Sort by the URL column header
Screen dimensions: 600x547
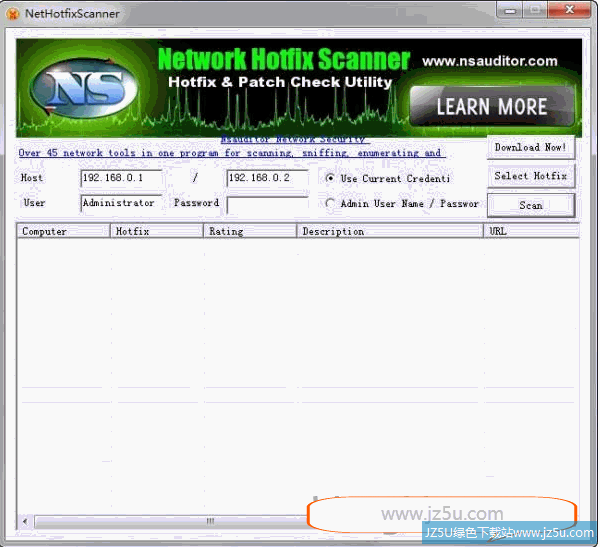[x=532, y=231]
